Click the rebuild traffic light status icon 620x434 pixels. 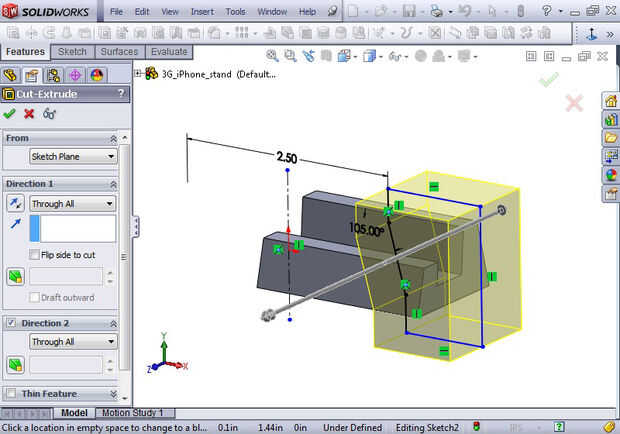[476, 427]
